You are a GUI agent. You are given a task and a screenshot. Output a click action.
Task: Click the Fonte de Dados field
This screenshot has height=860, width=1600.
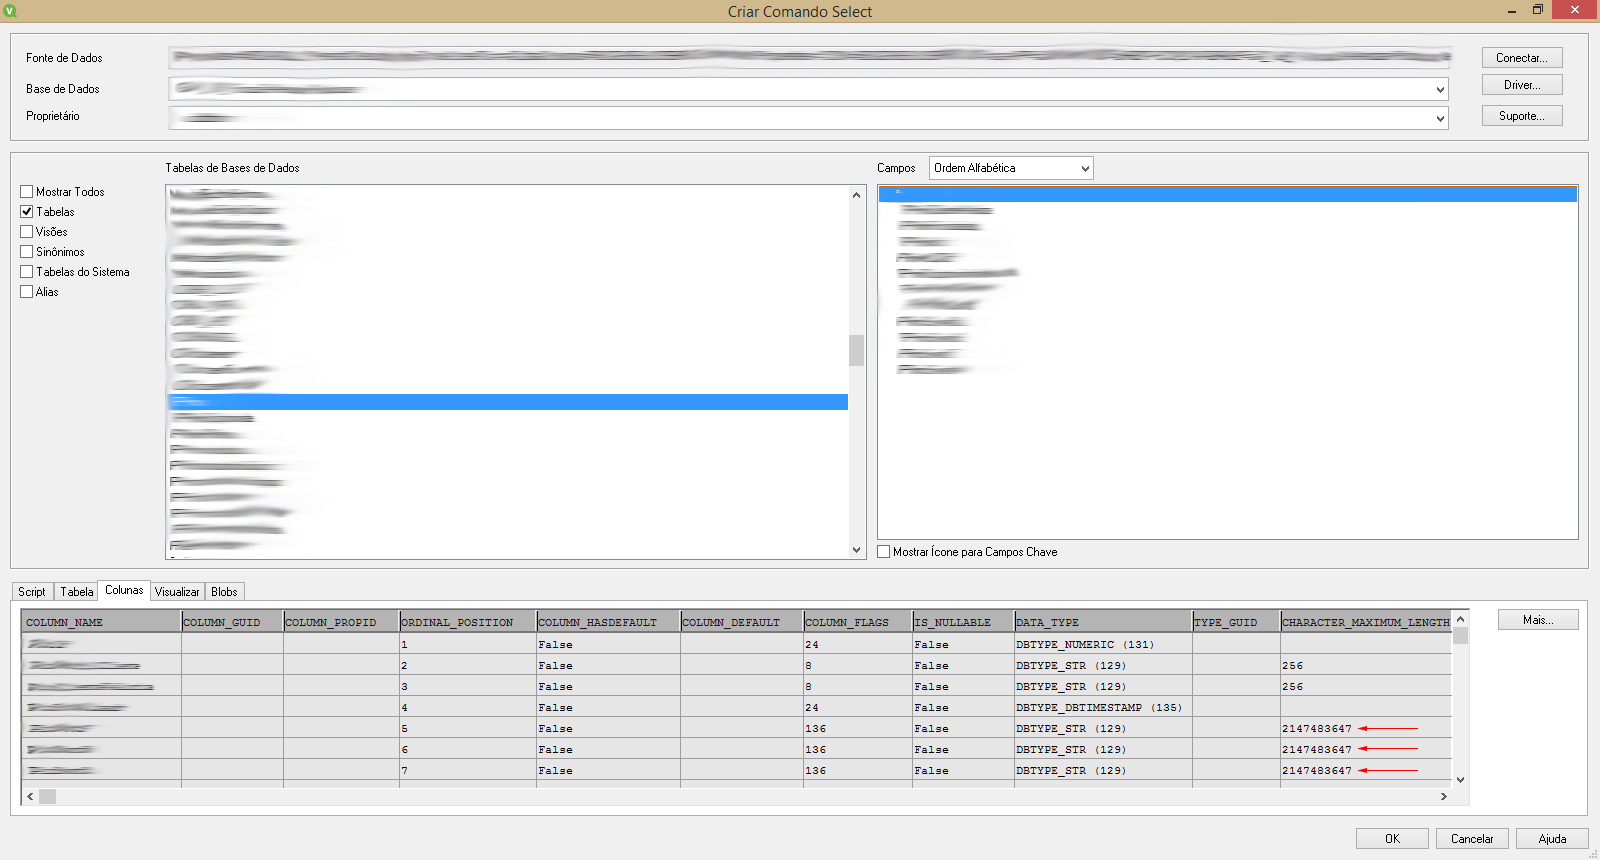(809, 58)
